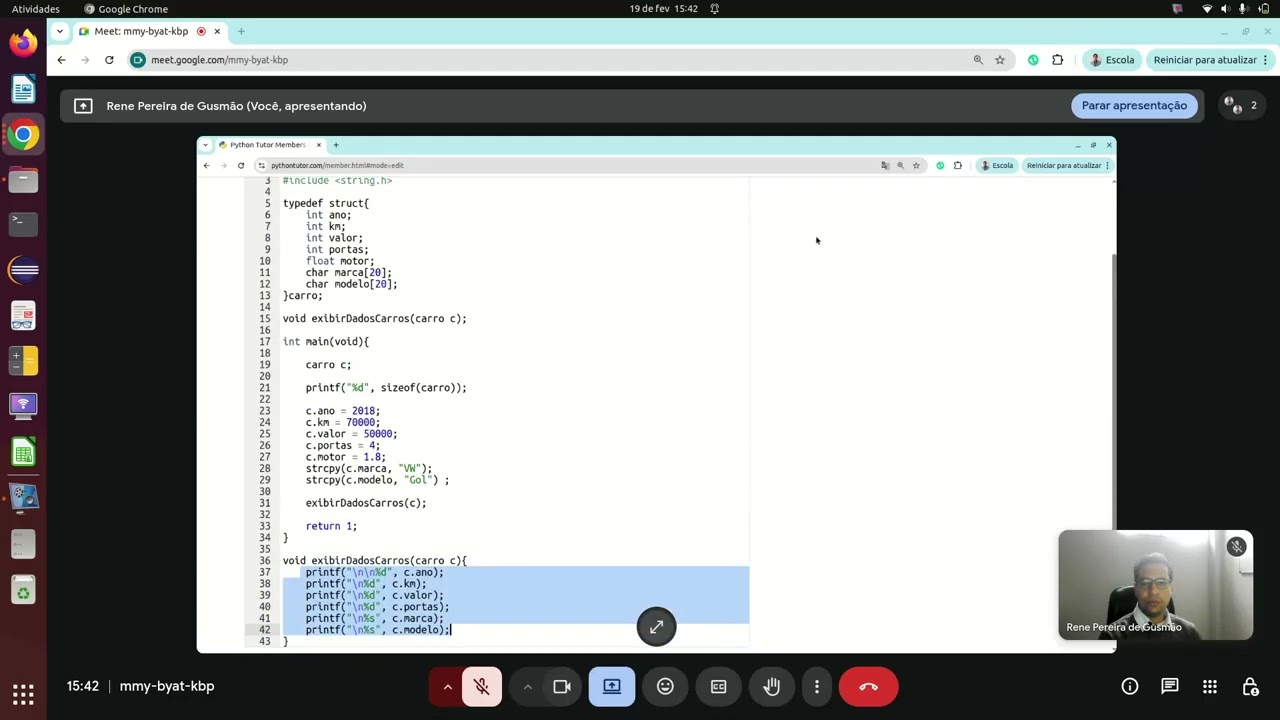Open Escola profile button
The image size is (1280, 720).
tap(1112, 60)
